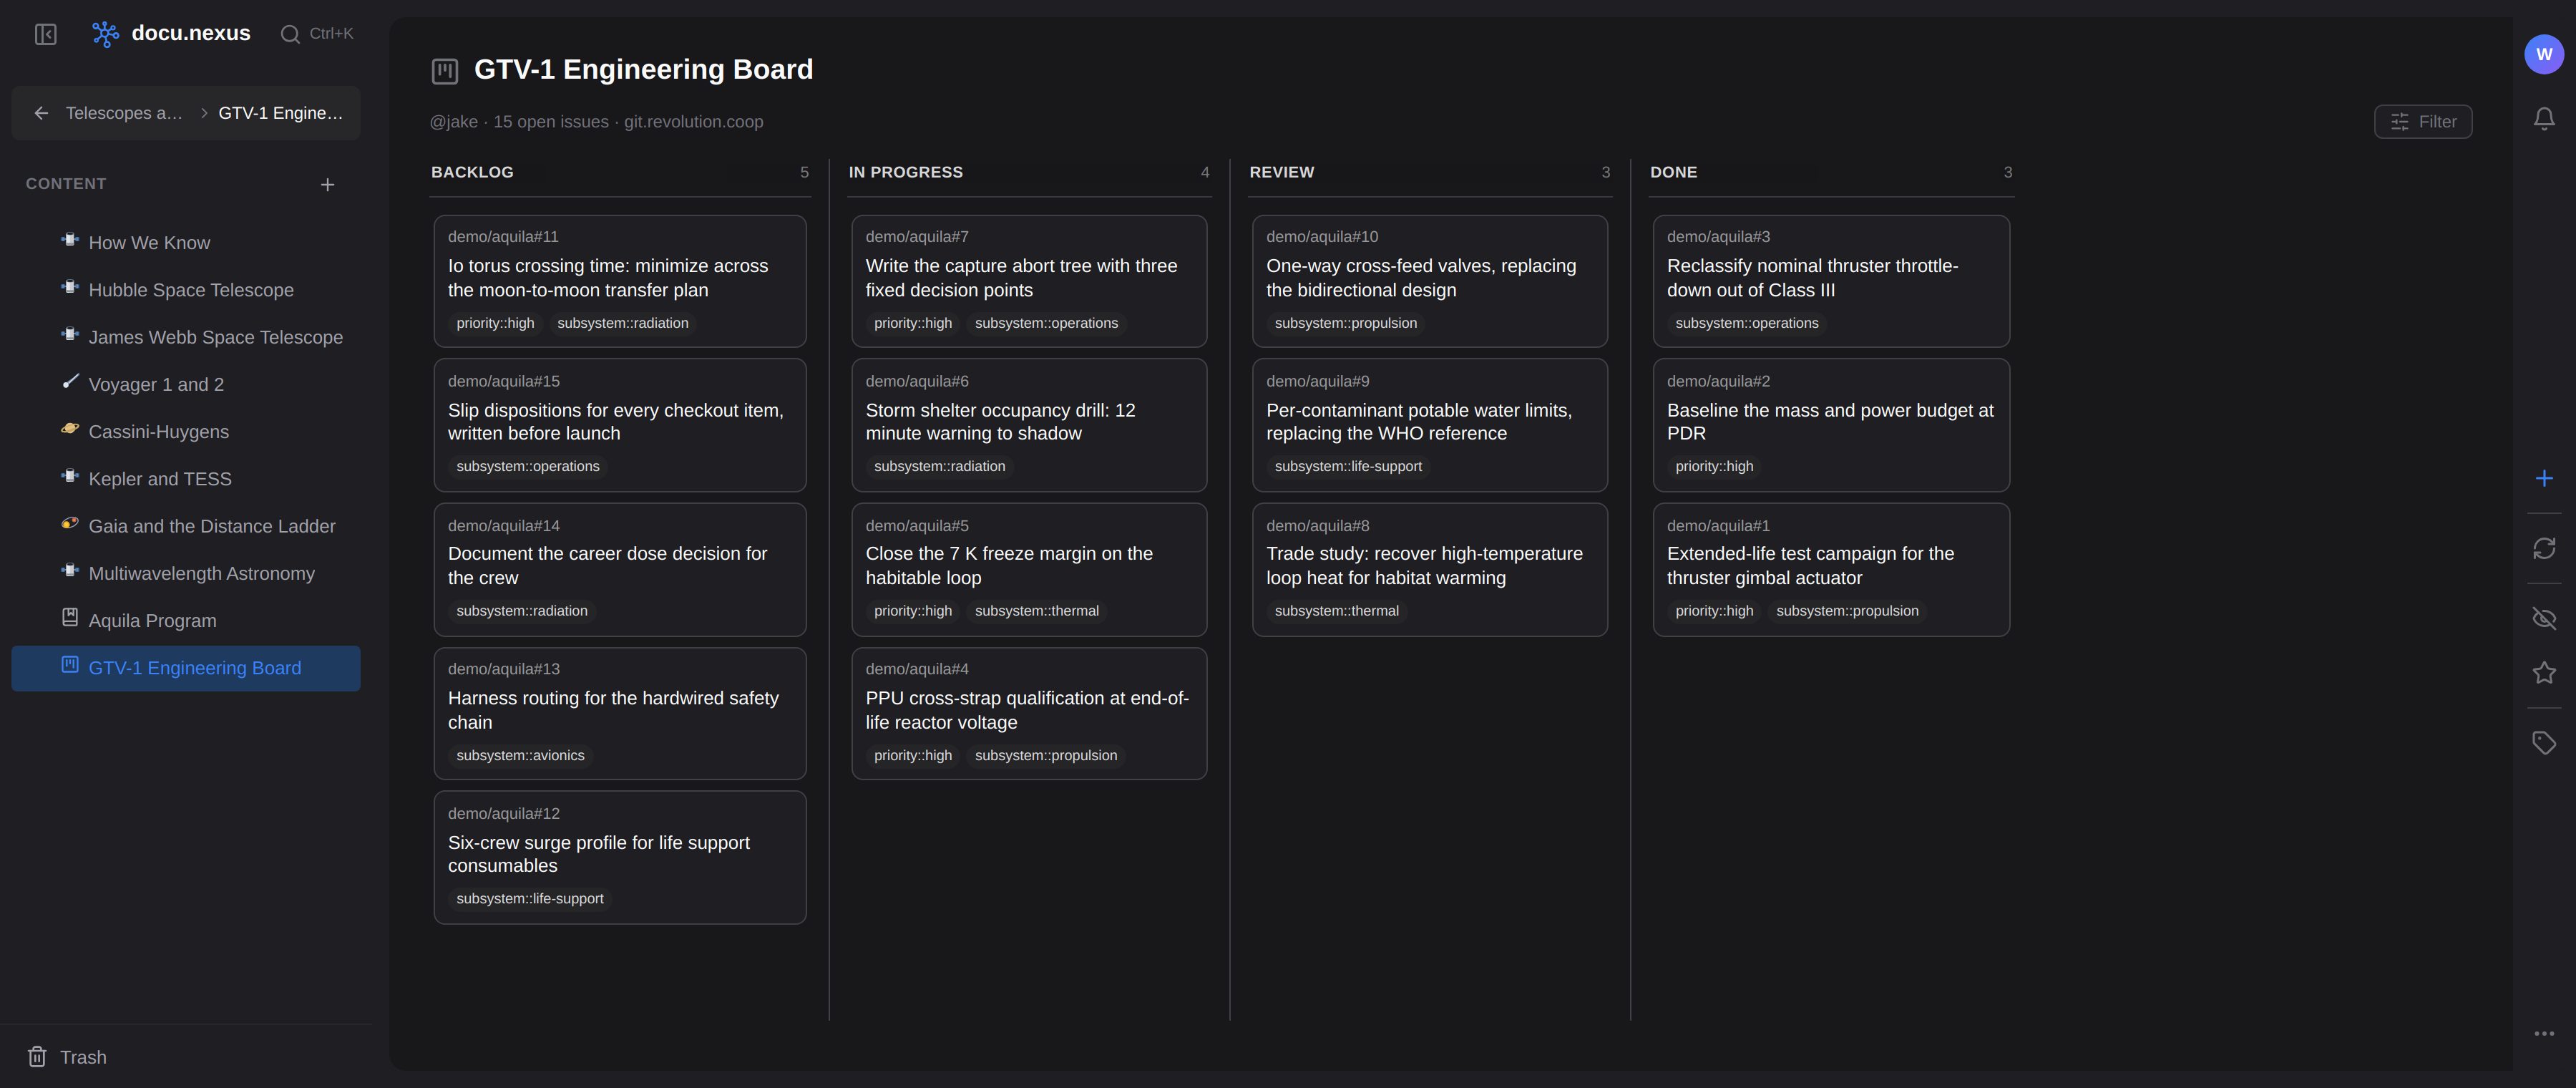
Task: Click the docu.nexus logo icon
Action: coord(105,34)
